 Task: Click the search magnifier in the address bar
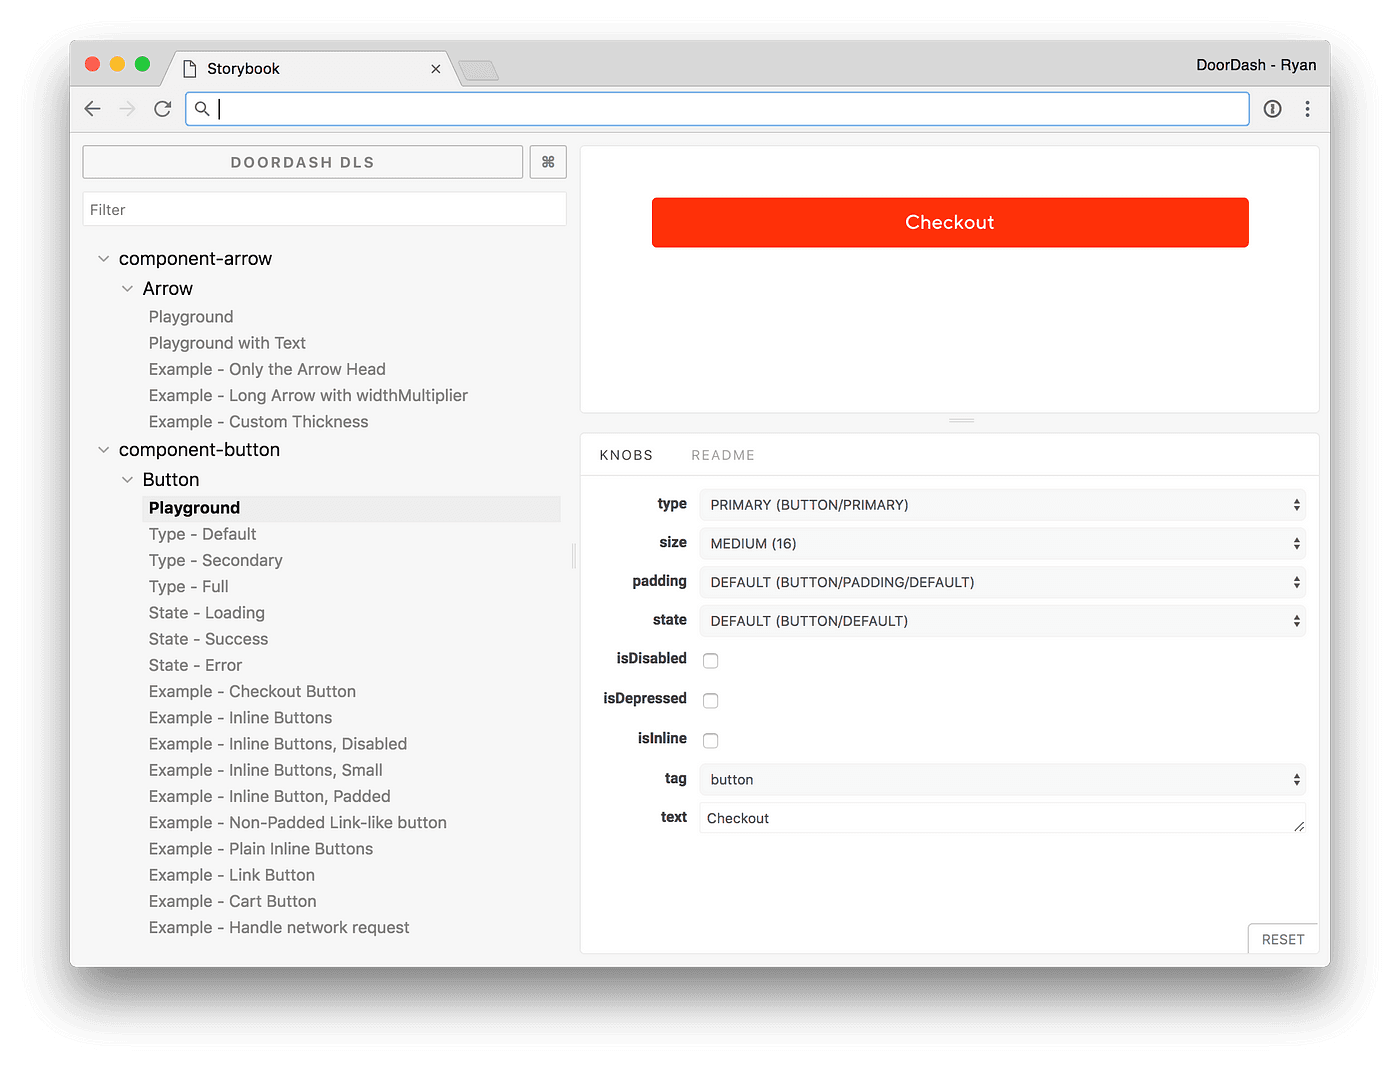tap(202, 109)
